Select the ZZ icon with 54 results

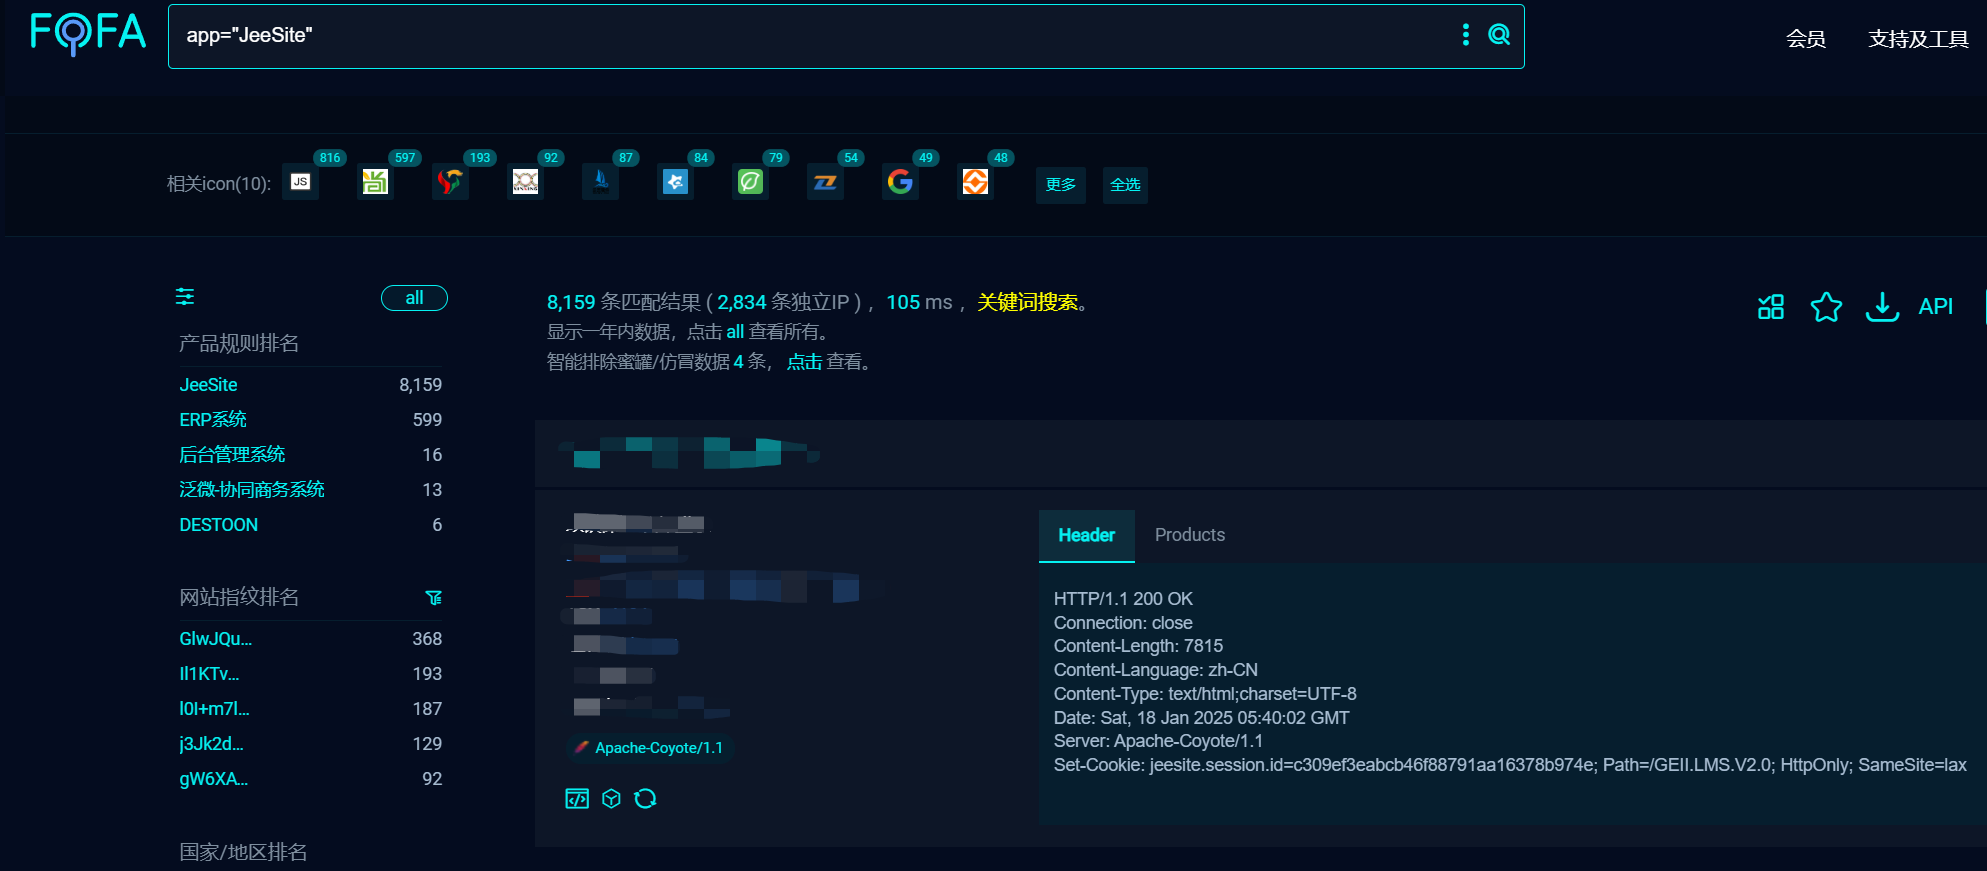(825, 182)
